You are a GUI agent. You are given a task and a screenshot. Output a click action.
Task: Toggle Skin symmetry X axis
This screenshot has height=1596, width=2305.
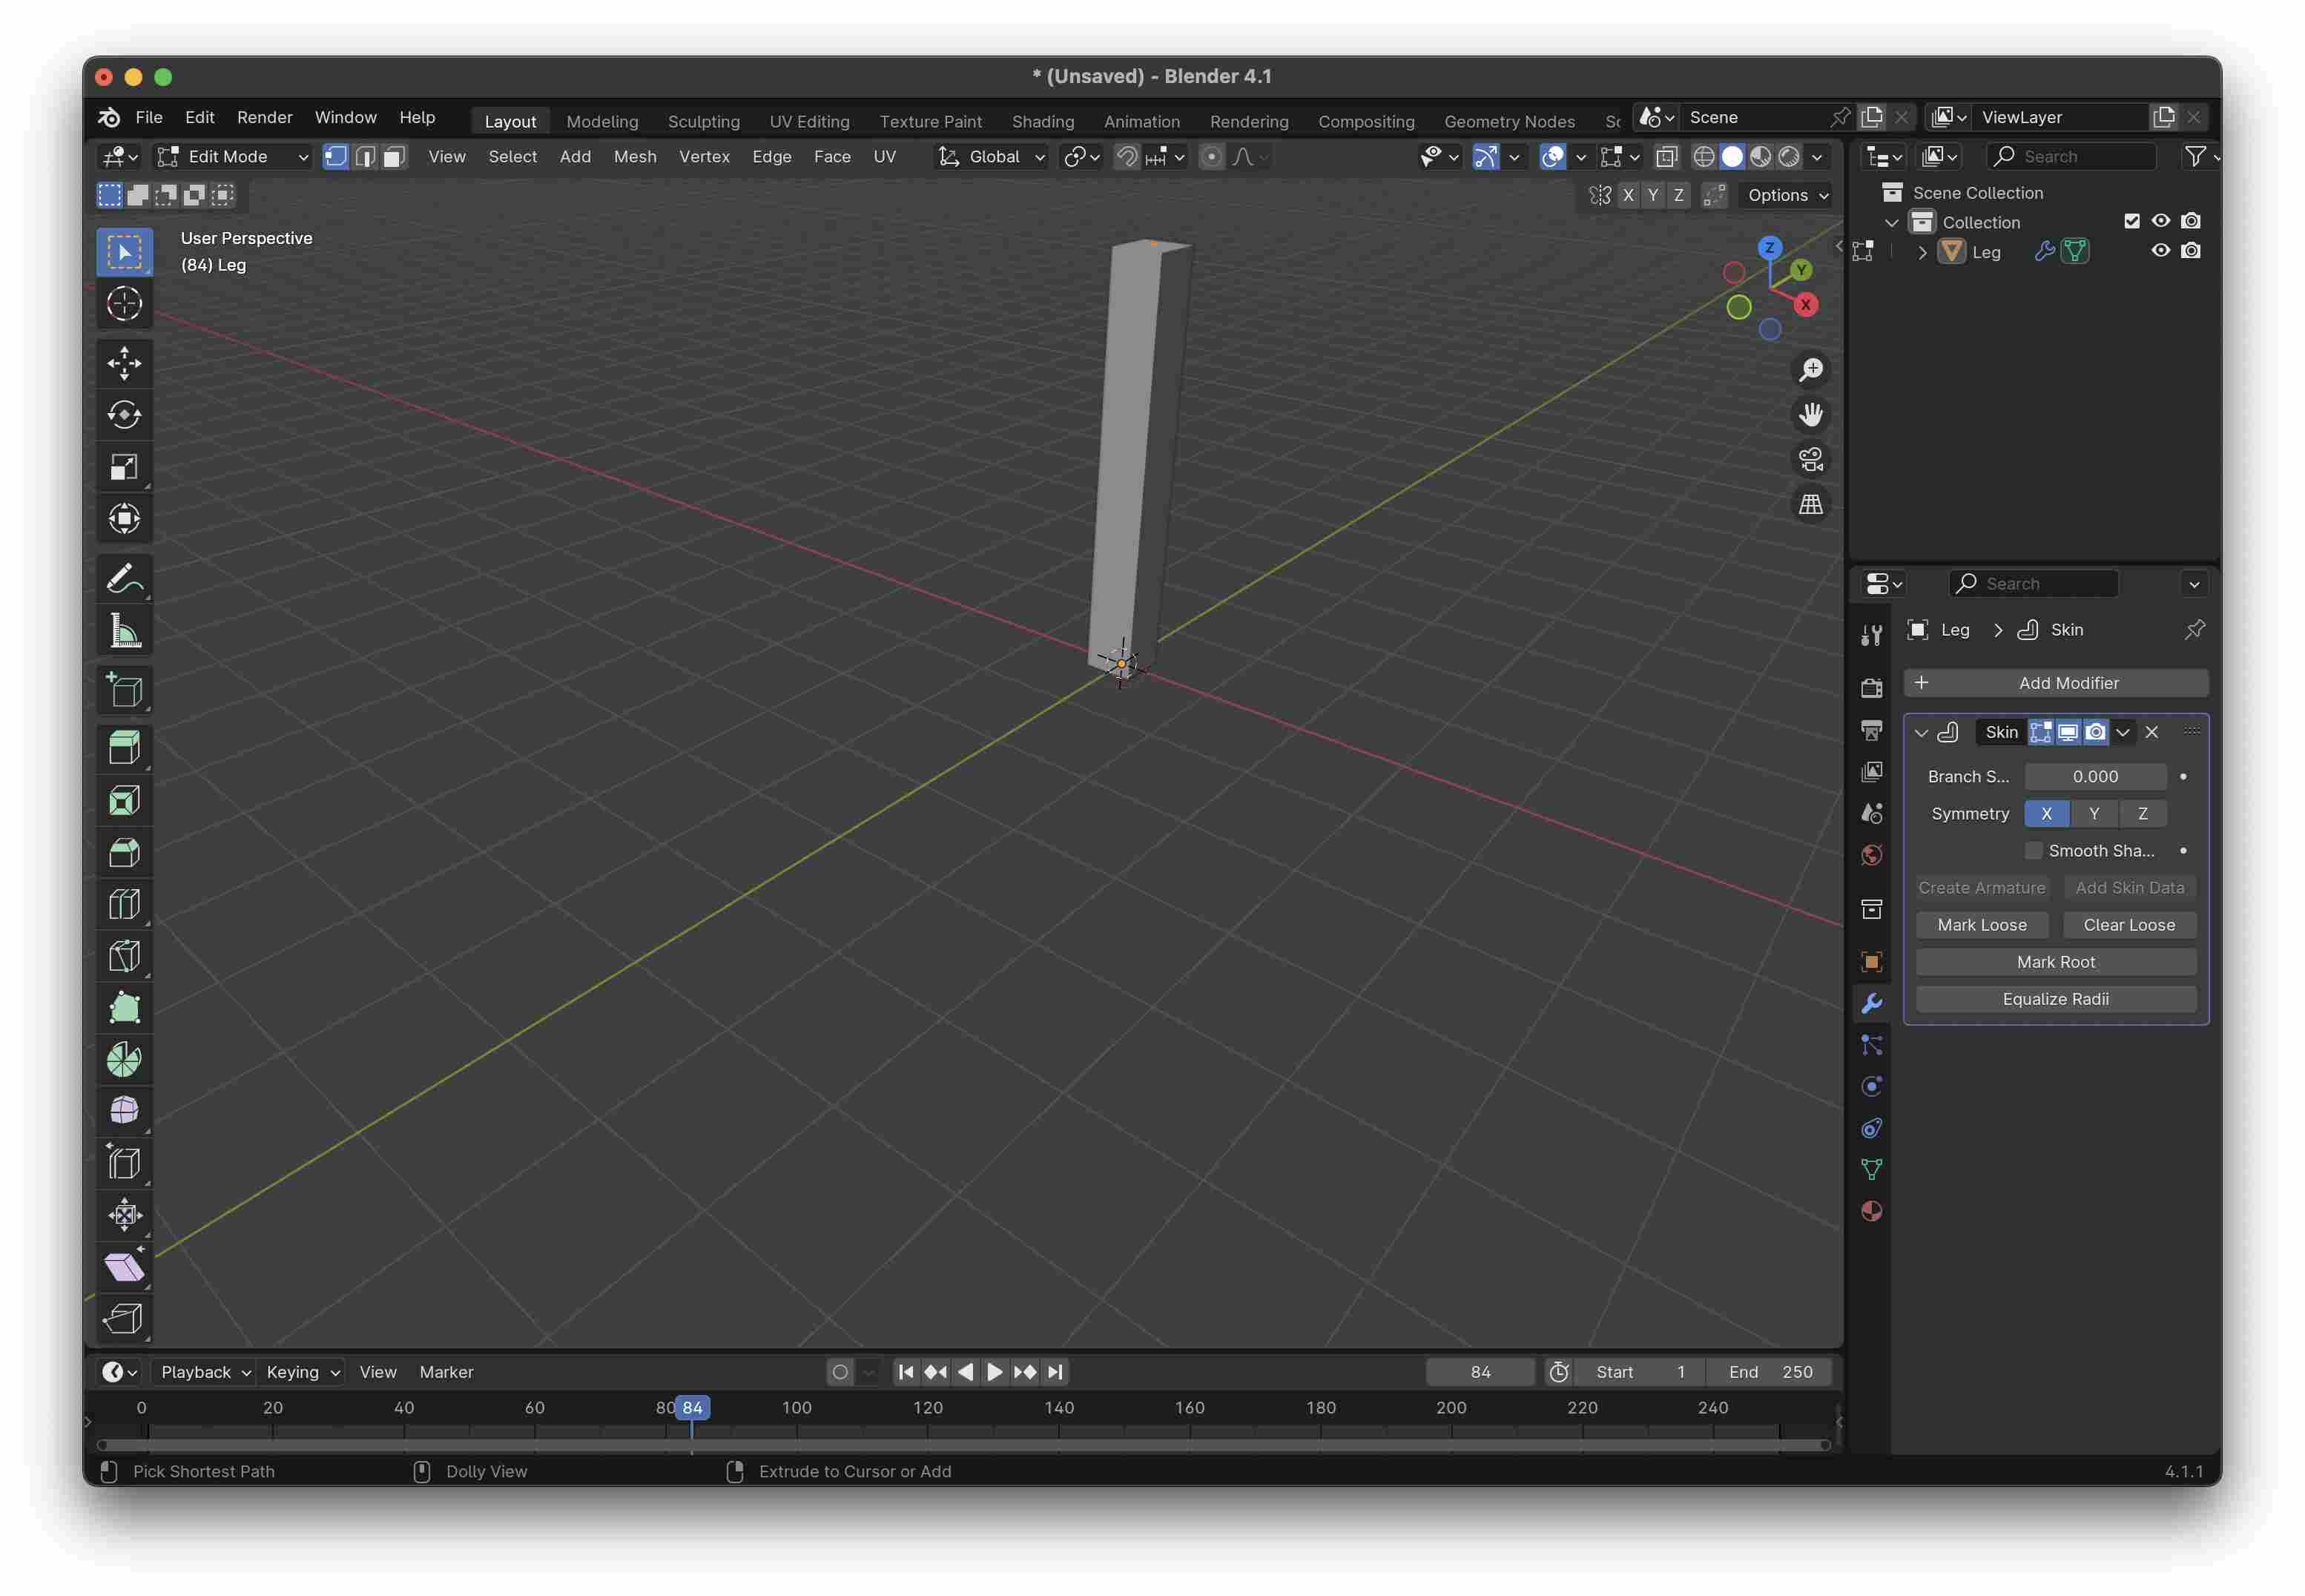pos(2046,814)
